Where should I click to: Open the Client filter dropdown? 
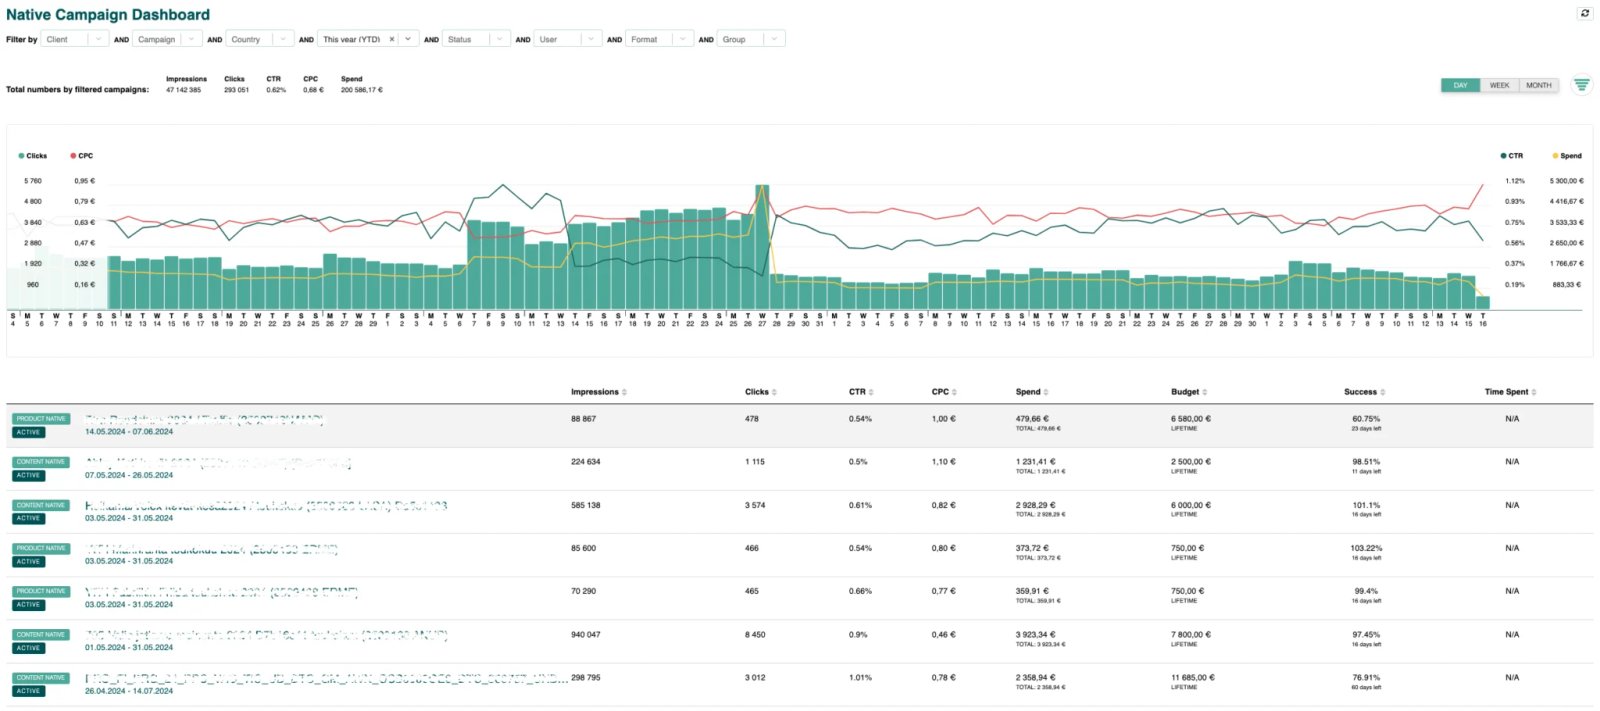coord(75,39)
